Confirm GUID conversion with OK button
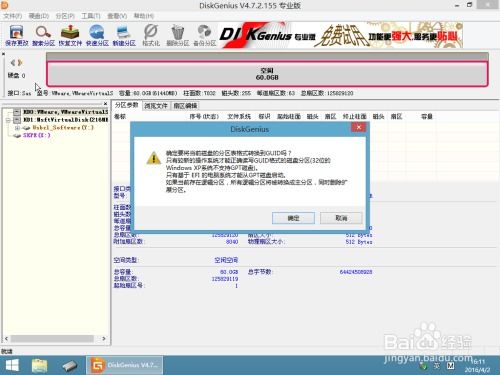The width and height of the screenshot is (500, 375). click(x=293, y=218)
